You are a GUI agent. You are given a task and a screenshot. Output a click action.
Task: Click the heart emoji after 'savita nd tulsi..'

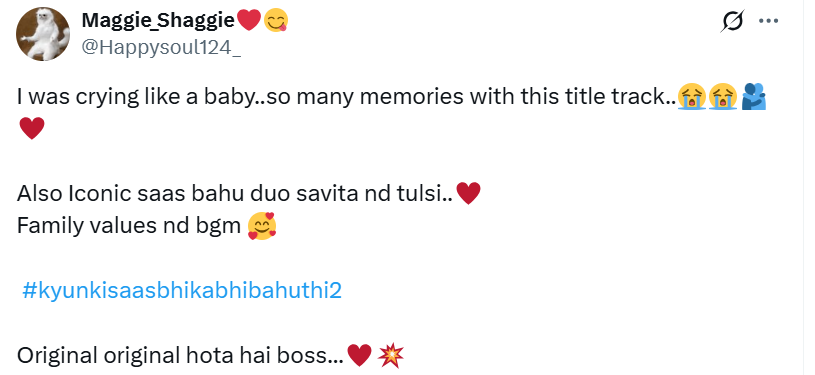468,193
